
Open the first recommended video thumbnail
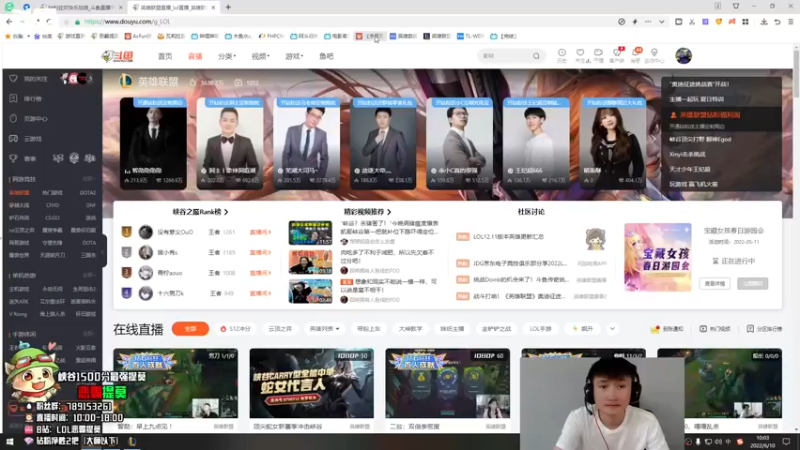310,233
